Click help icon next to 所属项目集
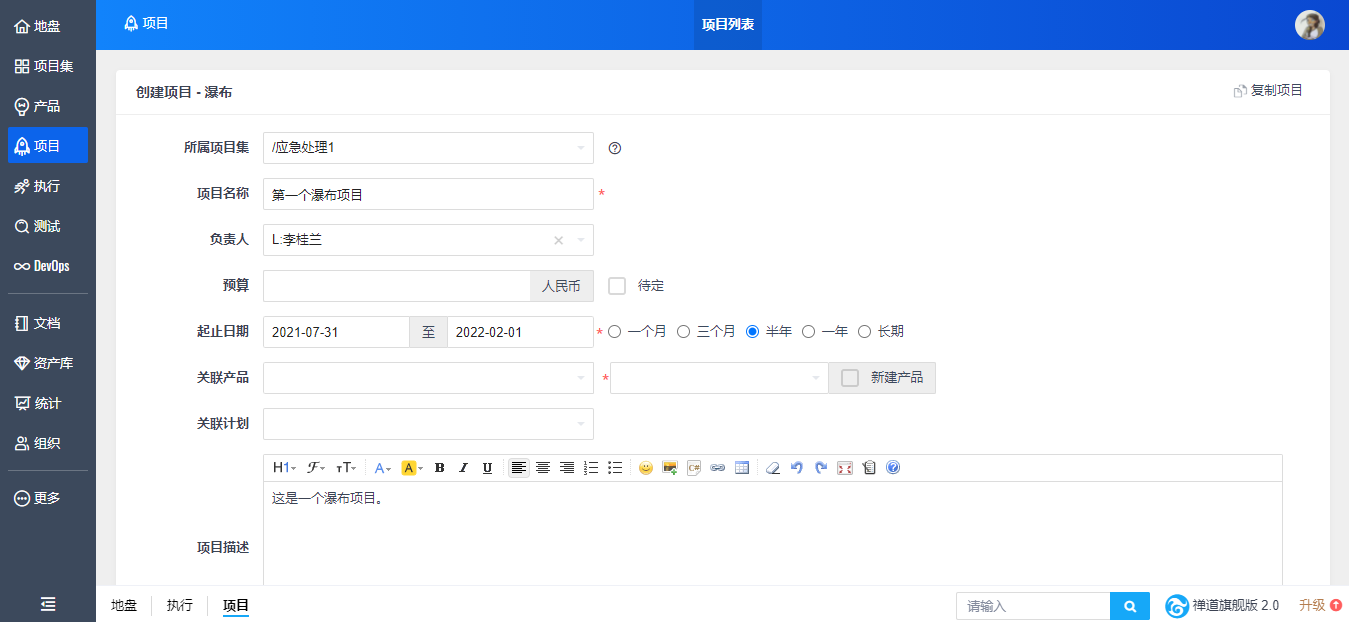1349x622 pixels. click(x=615, y=148)
